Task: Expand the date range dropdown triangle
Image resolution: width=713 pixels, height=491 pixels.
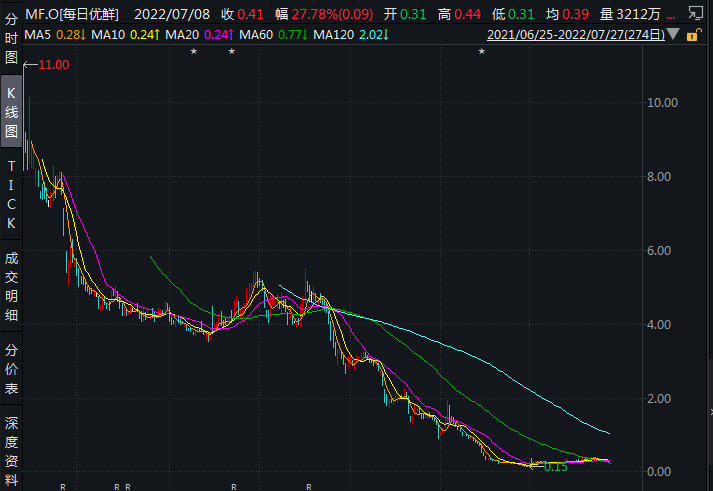Action: (673, 35)
